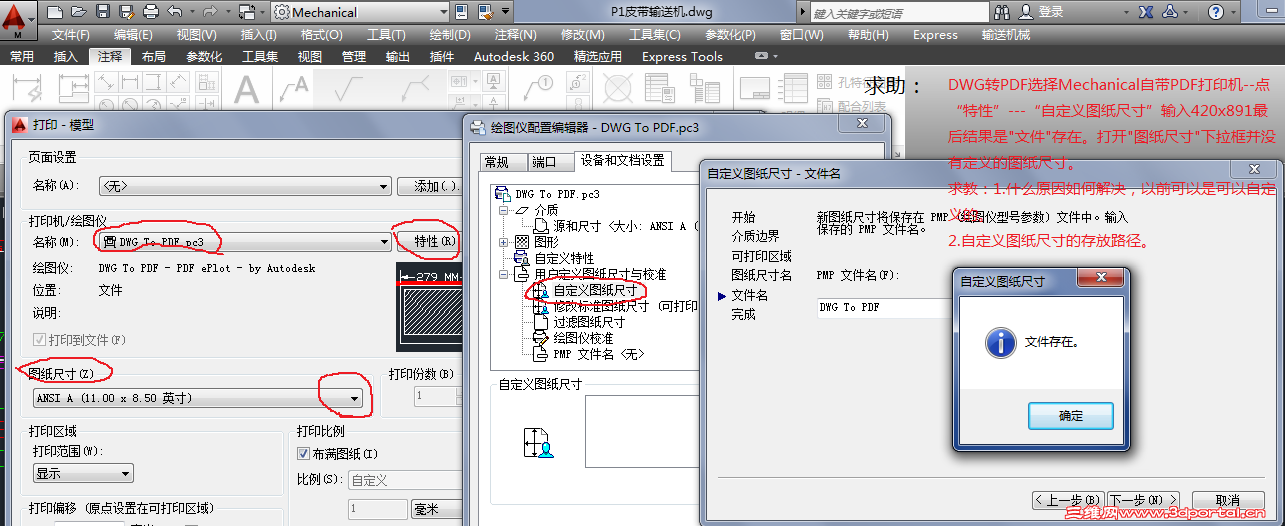1285x526 pixels.
Task: Open the 毫米 units dropdown
Action: click(437, 510)
